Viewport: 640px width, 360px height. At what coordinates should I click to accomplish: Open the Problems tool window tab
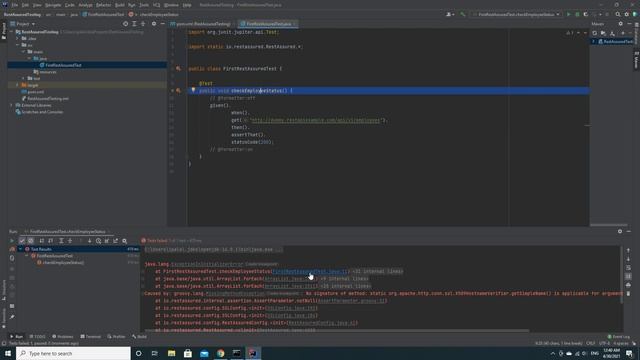click(62, 337)
